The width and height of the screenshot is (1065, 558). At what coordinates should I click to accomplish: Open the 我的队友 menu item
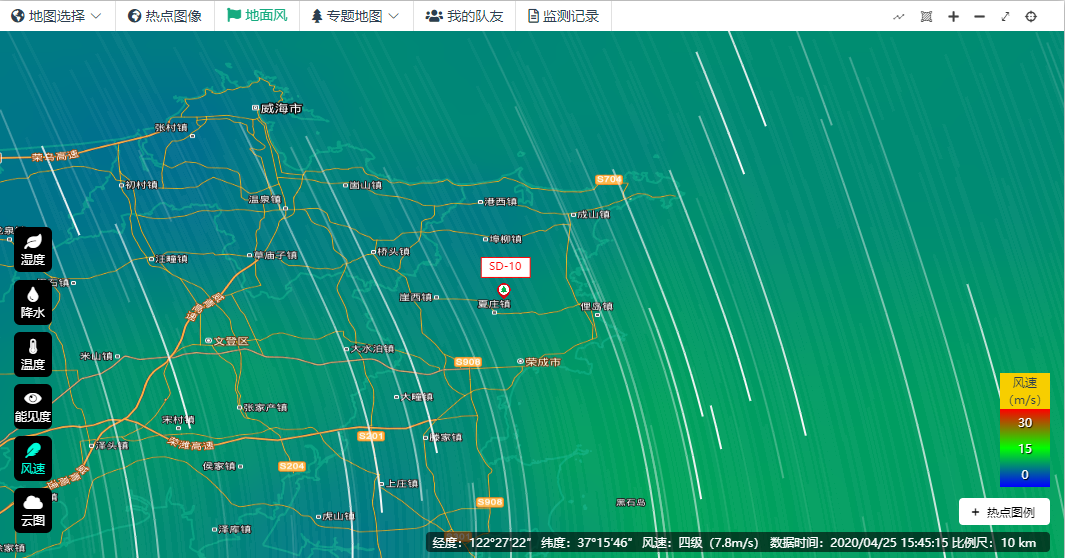[x=464, y=16]
